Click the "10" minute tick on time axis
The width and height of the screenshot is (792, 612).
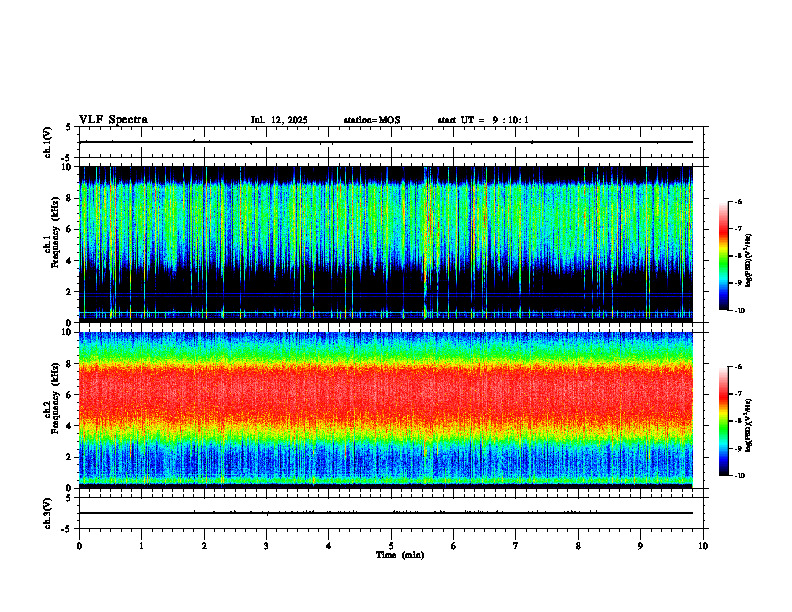(703, 546)
